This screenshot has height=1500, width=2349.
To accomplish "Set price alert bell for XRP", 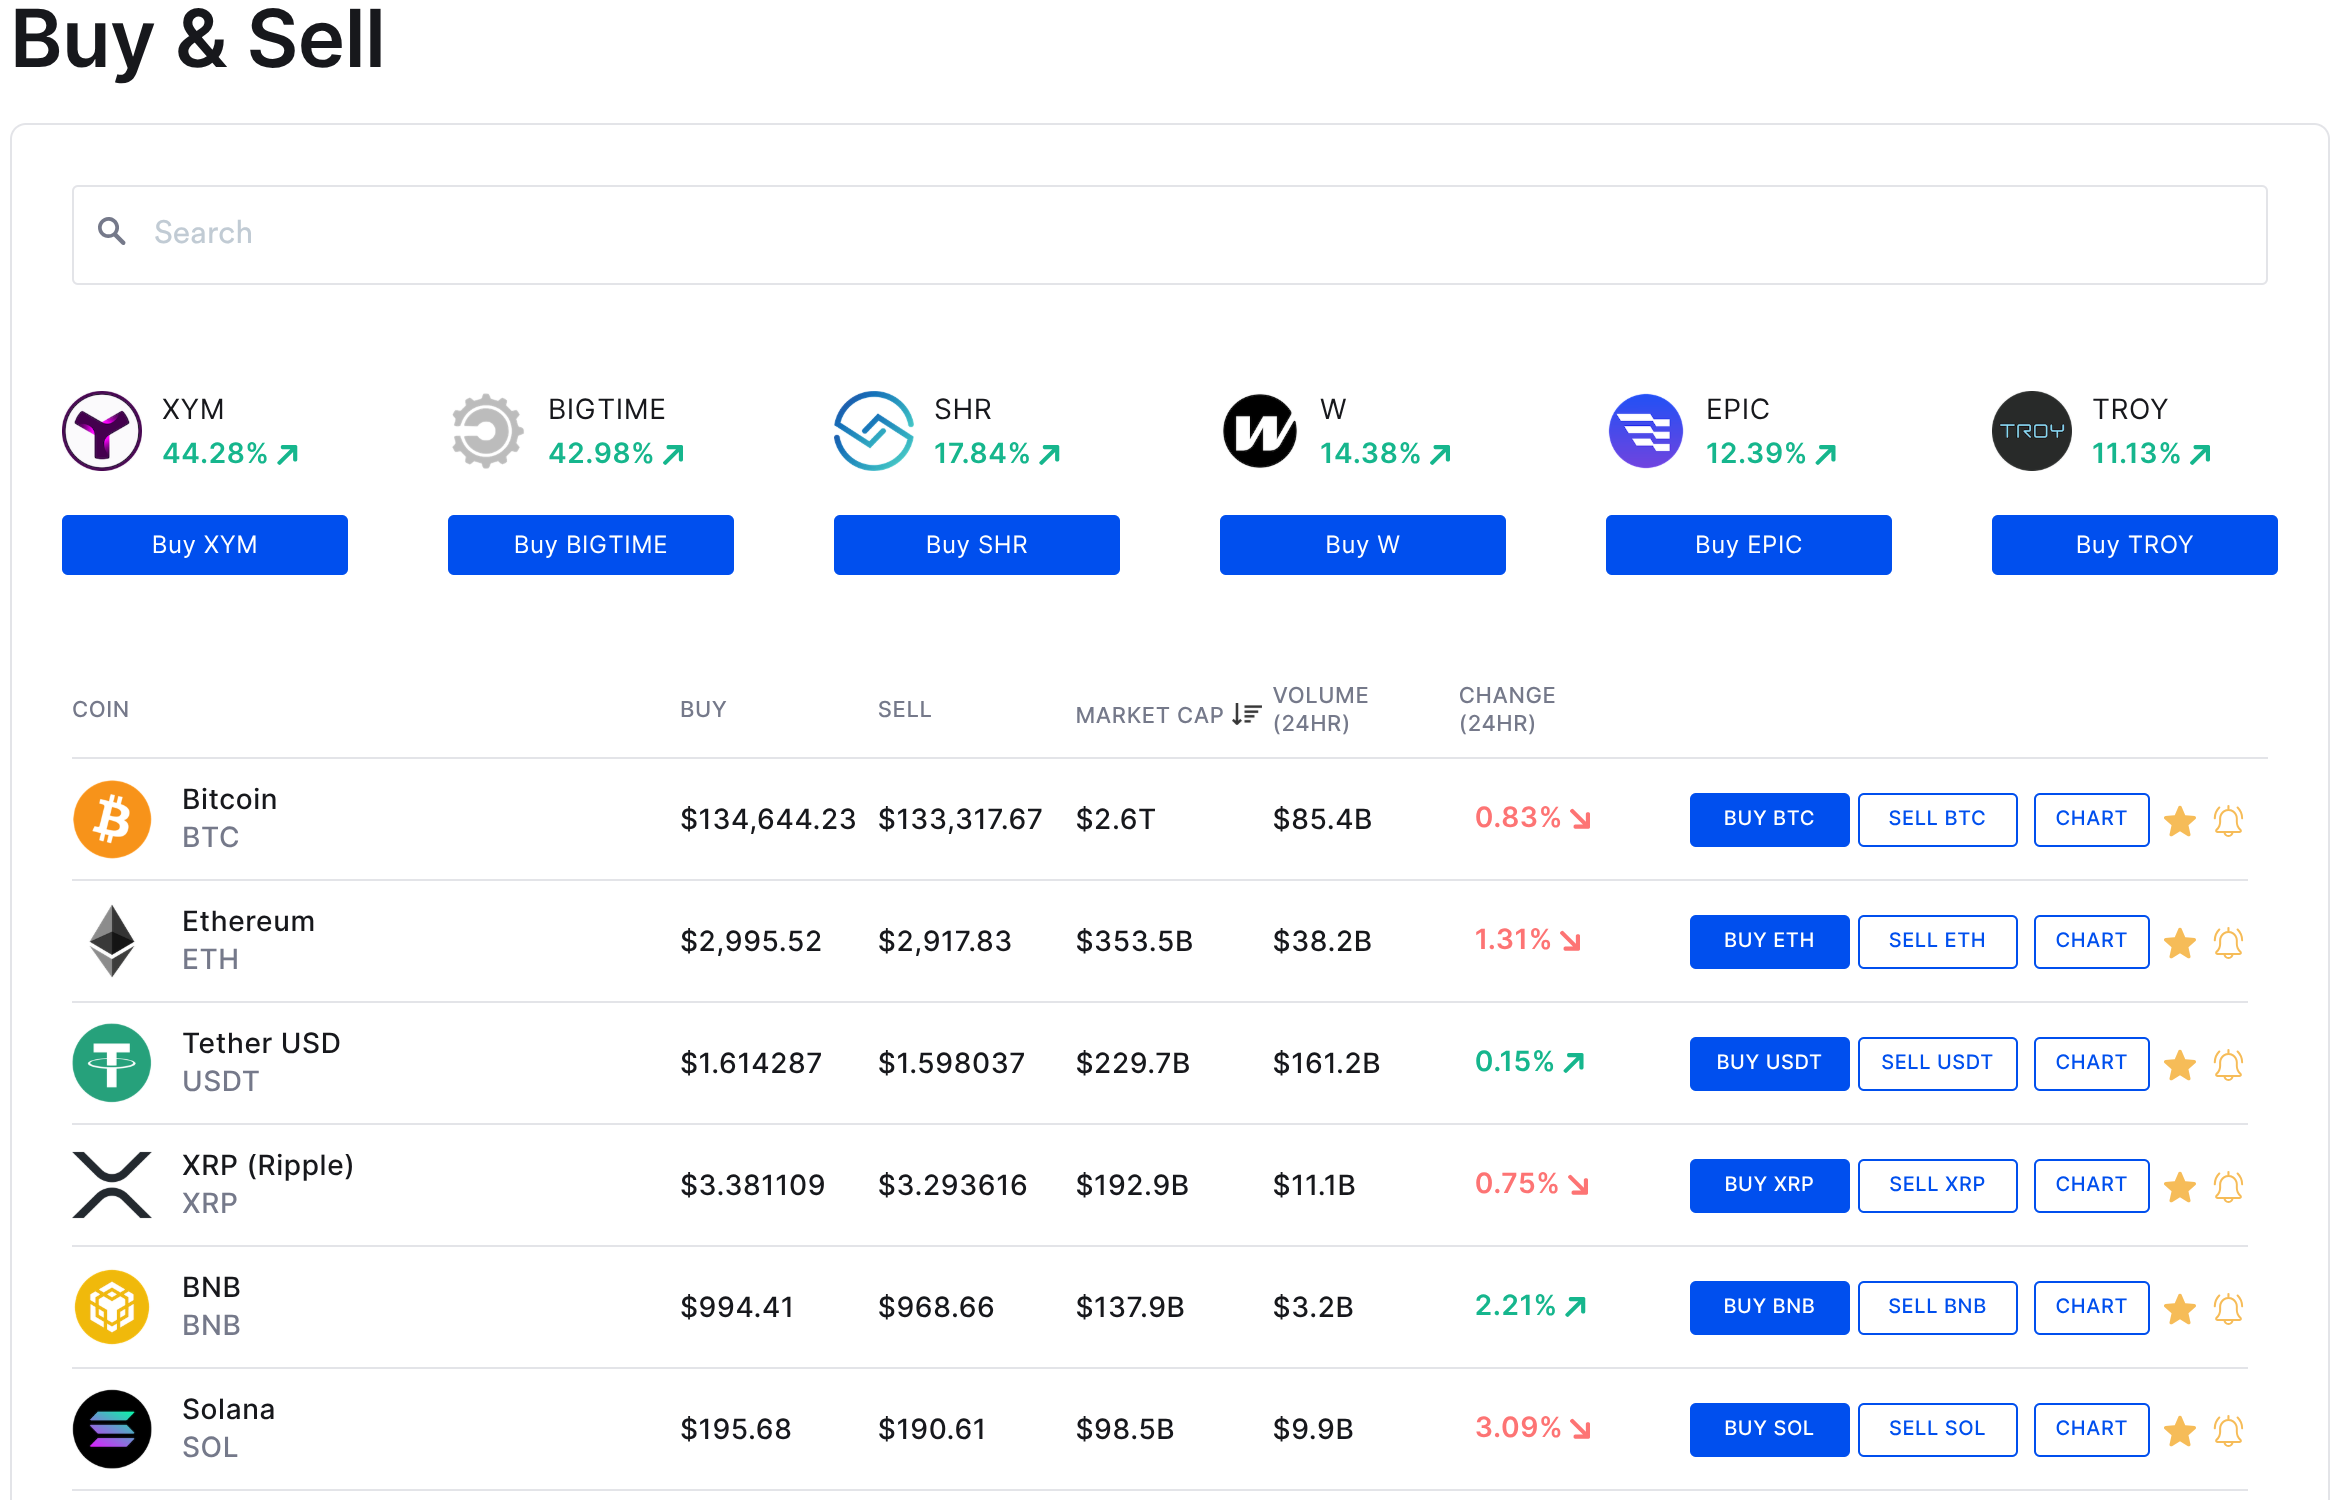I will pos(2228,1187).
